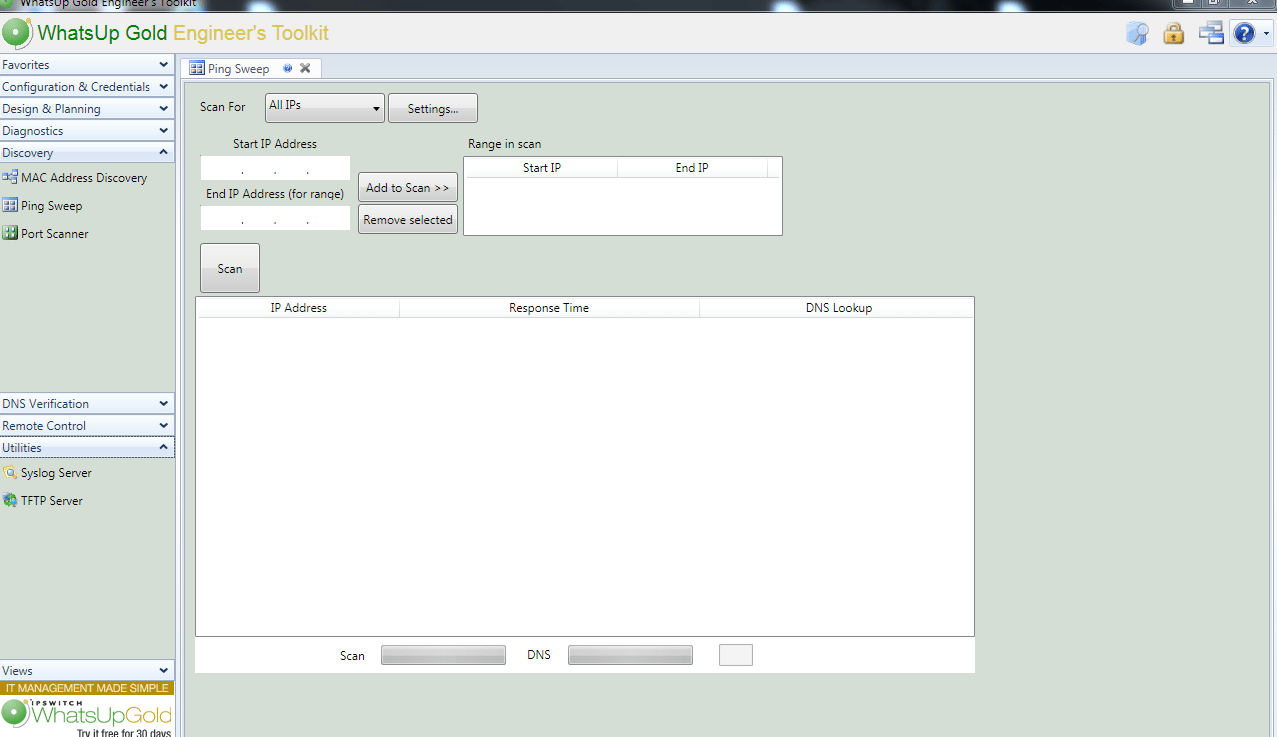Click the Ipswitch WhatsUpGold trial banner
The width and height of the screenshot is (1277, 737).
[x=87, y=710]
